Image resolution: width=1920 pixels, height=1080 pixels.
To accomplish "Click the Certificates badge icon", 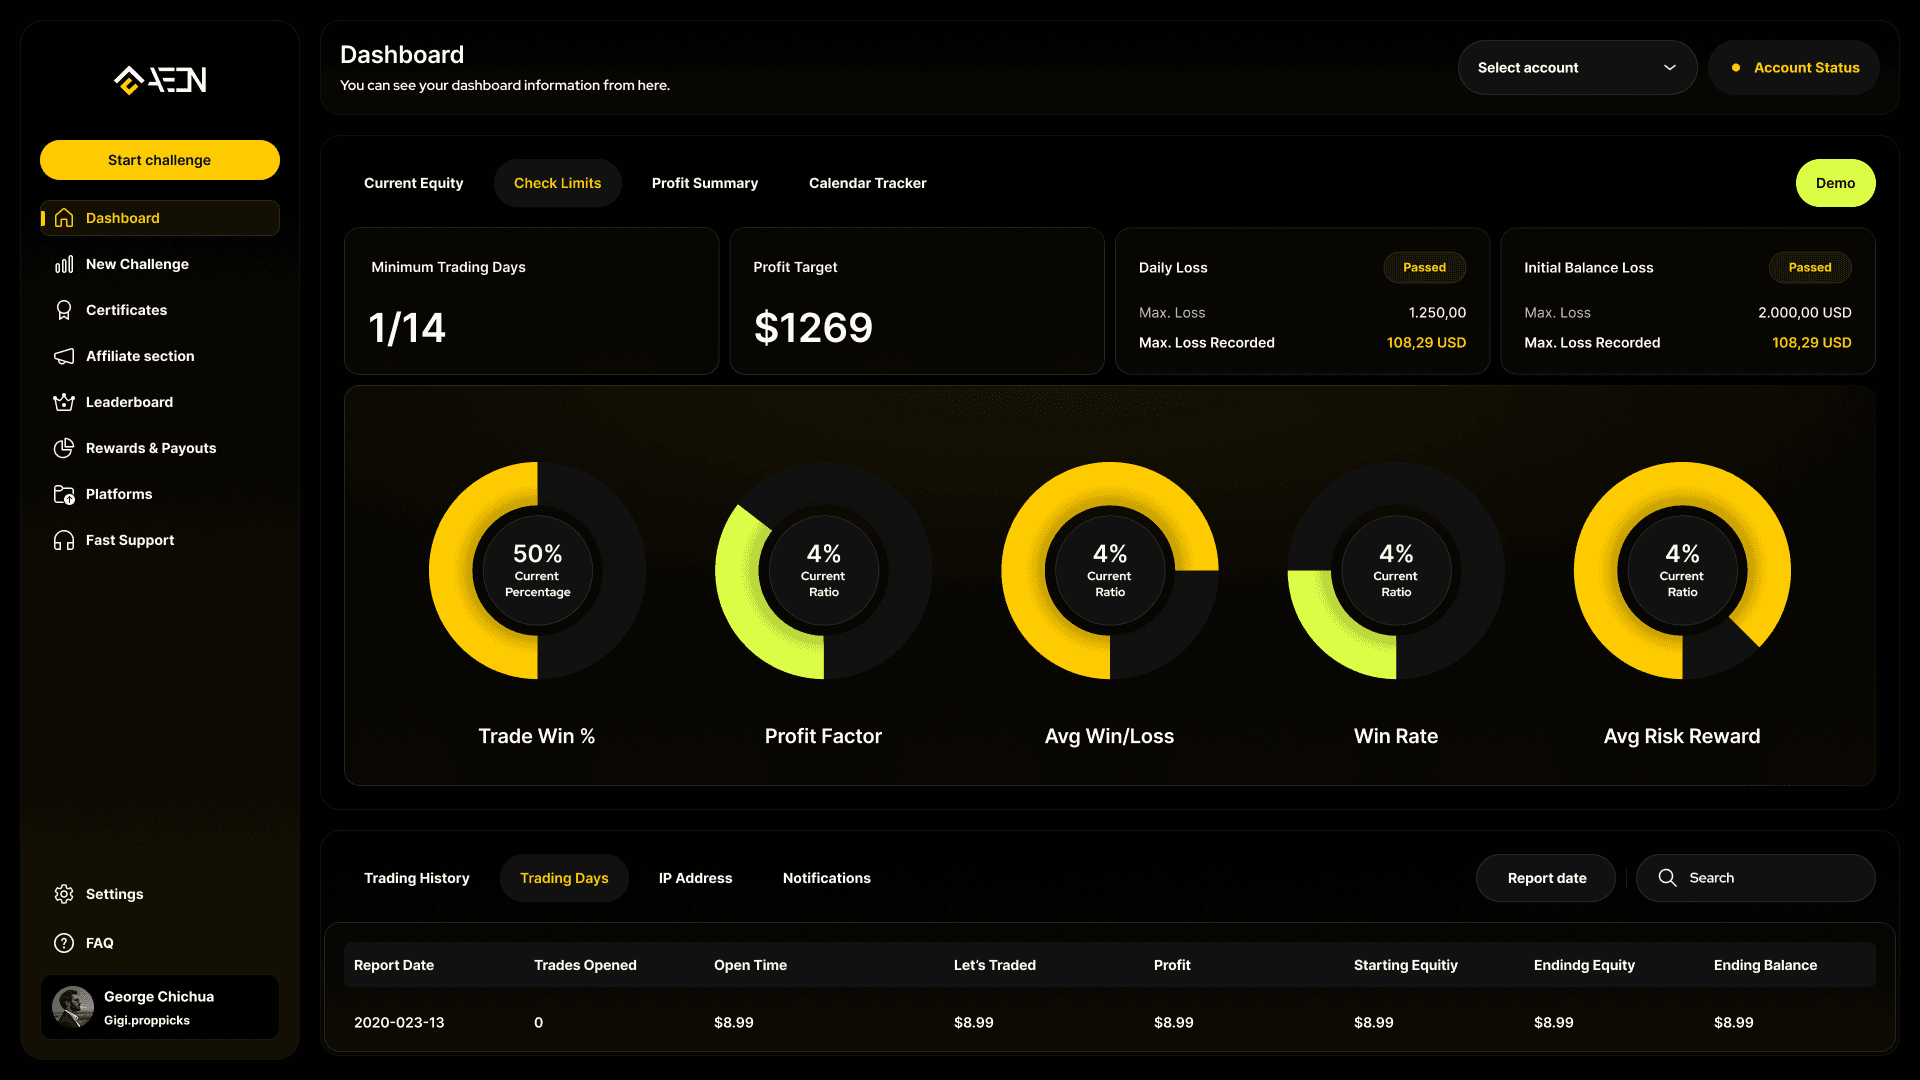I will 64,310.
